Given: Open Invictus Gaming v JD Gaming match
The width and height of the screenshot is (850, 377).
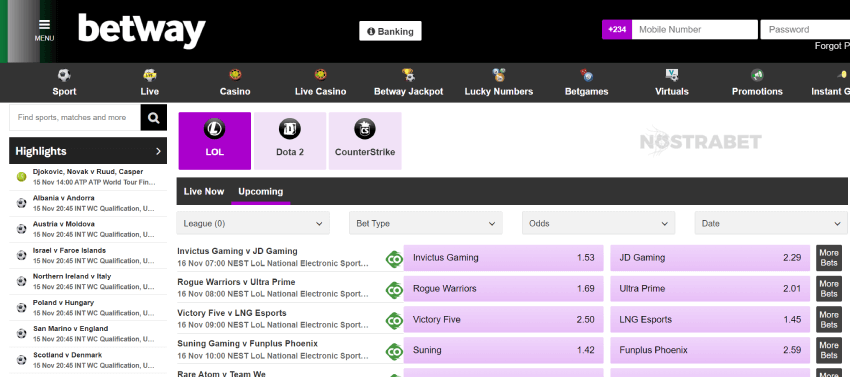Looking at the screenshot, I should coord(237,251).
